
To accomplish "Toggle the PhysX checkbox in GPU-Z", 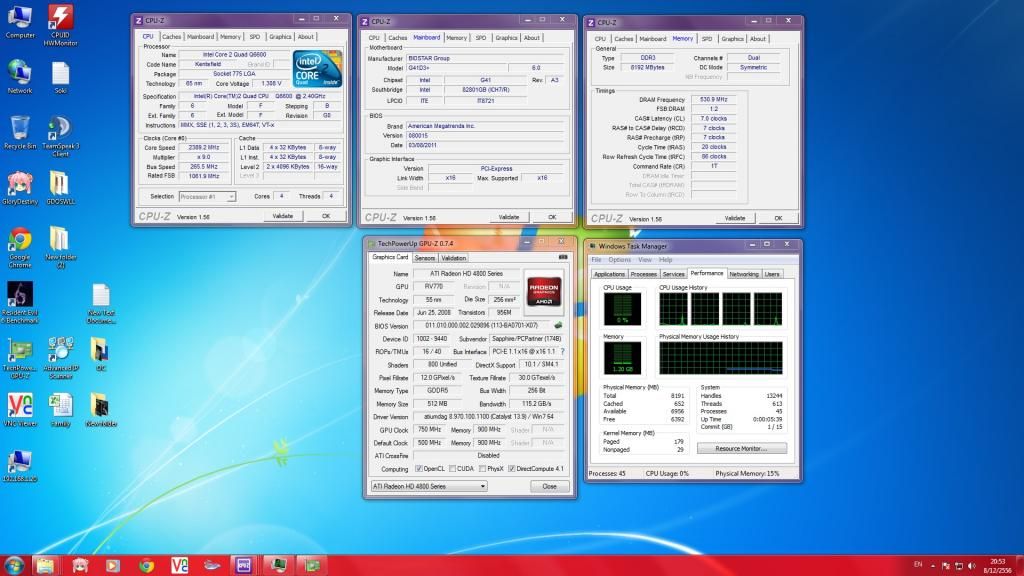I will (x=482, y=468).
